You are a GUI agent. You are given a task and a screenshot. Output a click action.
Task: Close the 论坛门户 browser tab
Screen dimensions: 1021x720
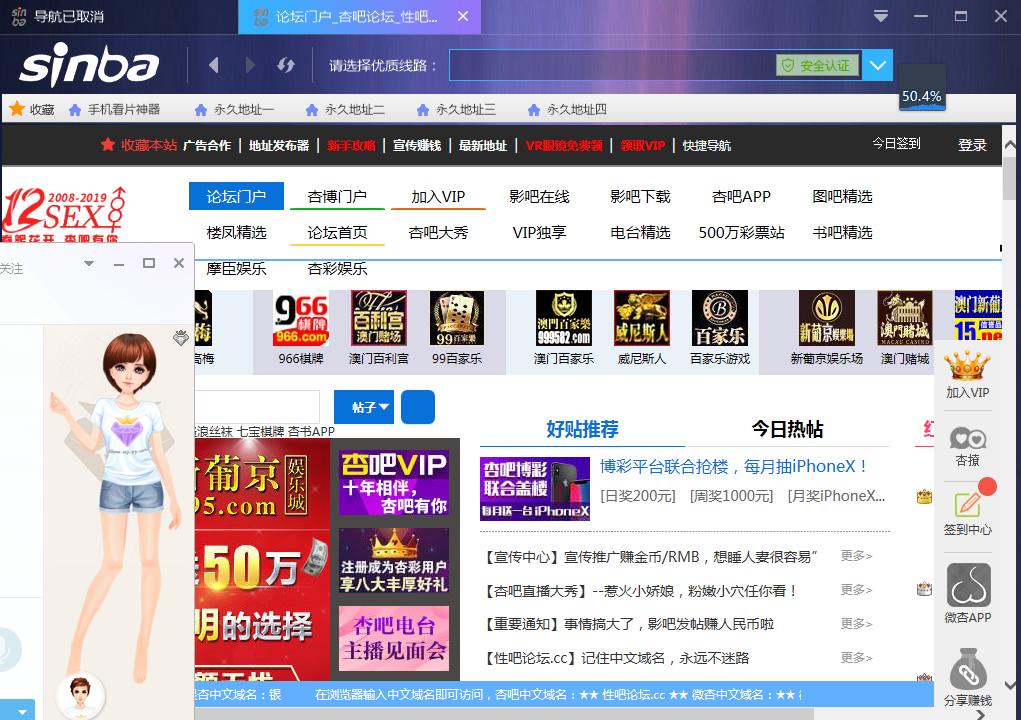pos(463,16)
